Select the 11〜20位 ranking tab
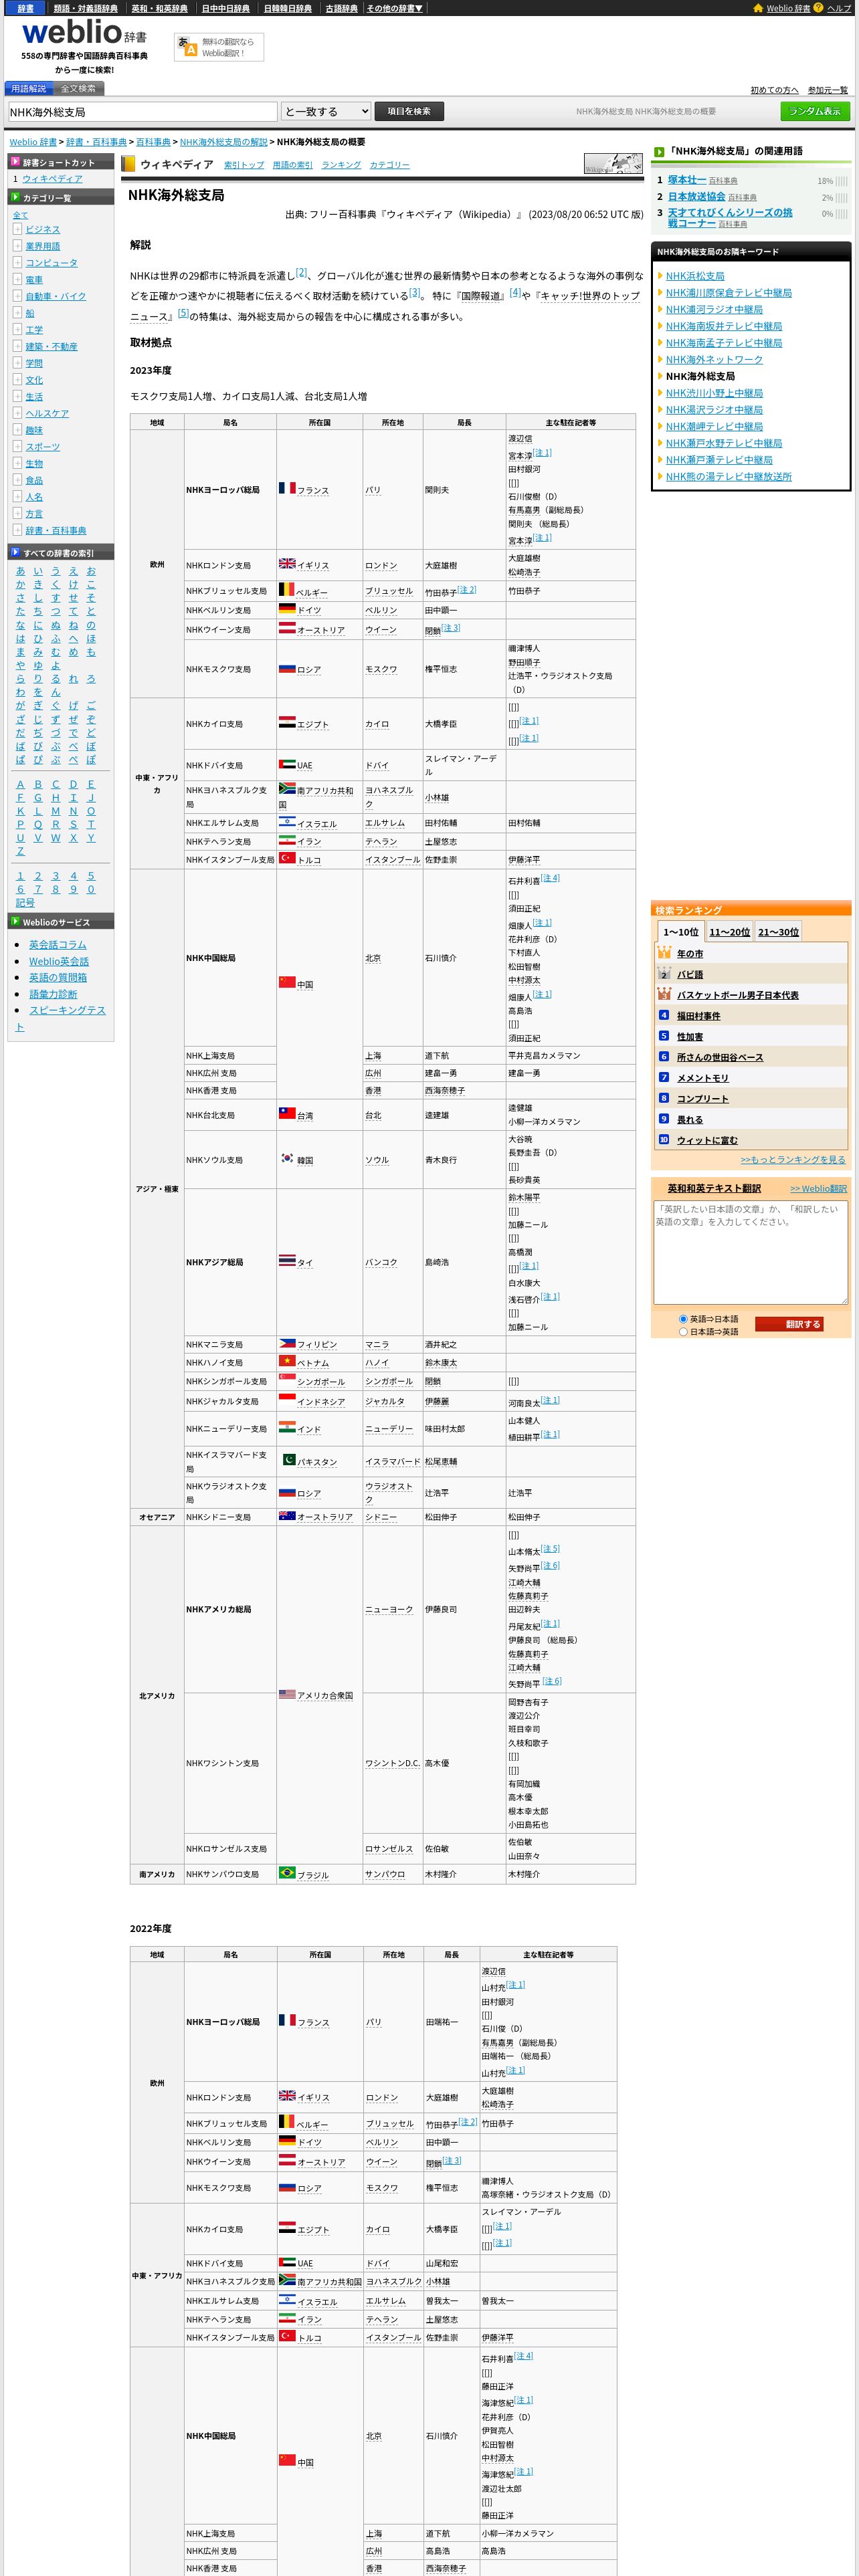This screenshot has width=859, height=2576. pos(729,932)
